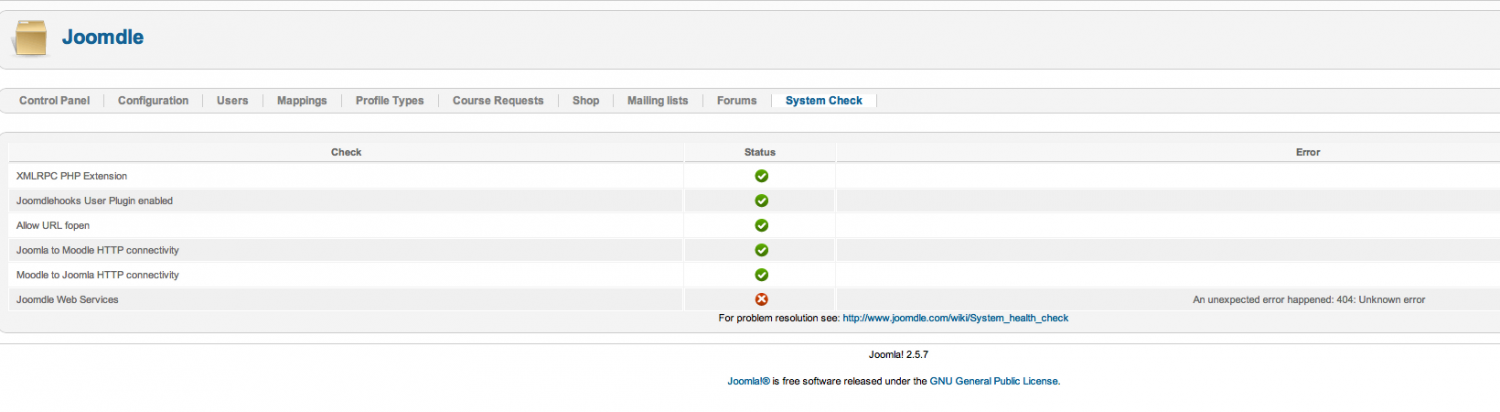1500x412 pixels.
Task: Click green status icon for Joomdlehooks User Plugin
Action: (x=761, y=201)
